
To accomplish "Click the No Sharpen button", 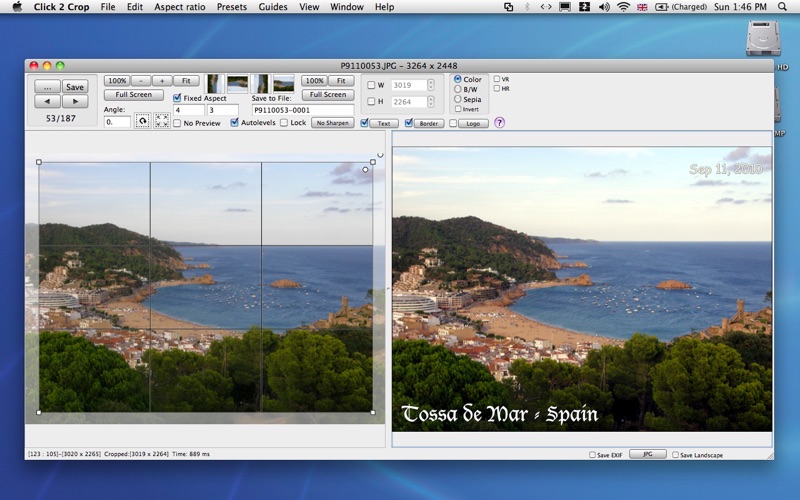I will pyautogui.click(x=333, y=123).
